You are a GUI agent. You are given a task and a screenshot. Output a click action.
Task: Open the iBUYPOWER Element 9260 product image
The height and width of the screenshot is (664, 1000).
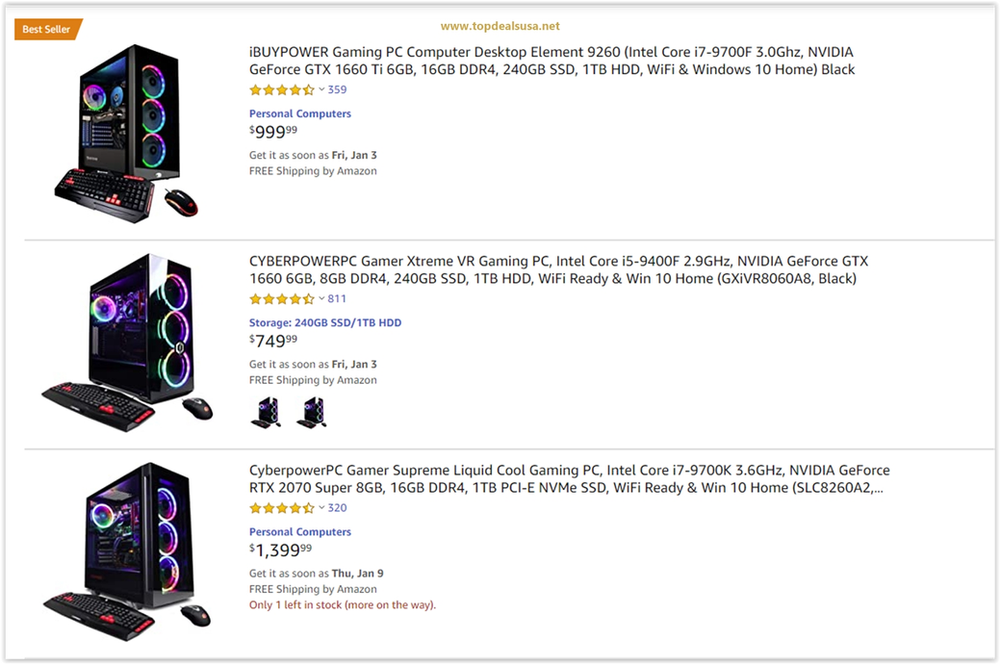[x=127, y=130]
